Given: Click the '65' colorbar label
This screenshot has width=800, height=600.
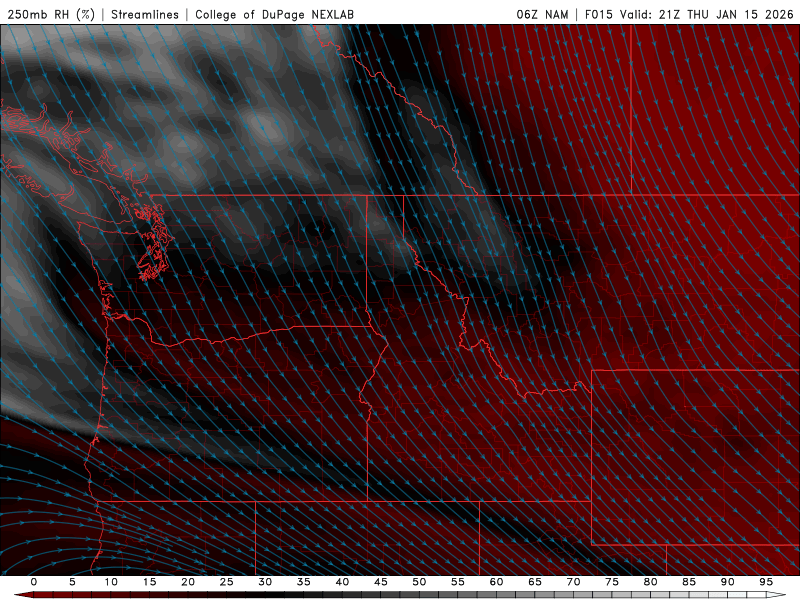Looking at the screenshot, I should [x=535, y=582].
